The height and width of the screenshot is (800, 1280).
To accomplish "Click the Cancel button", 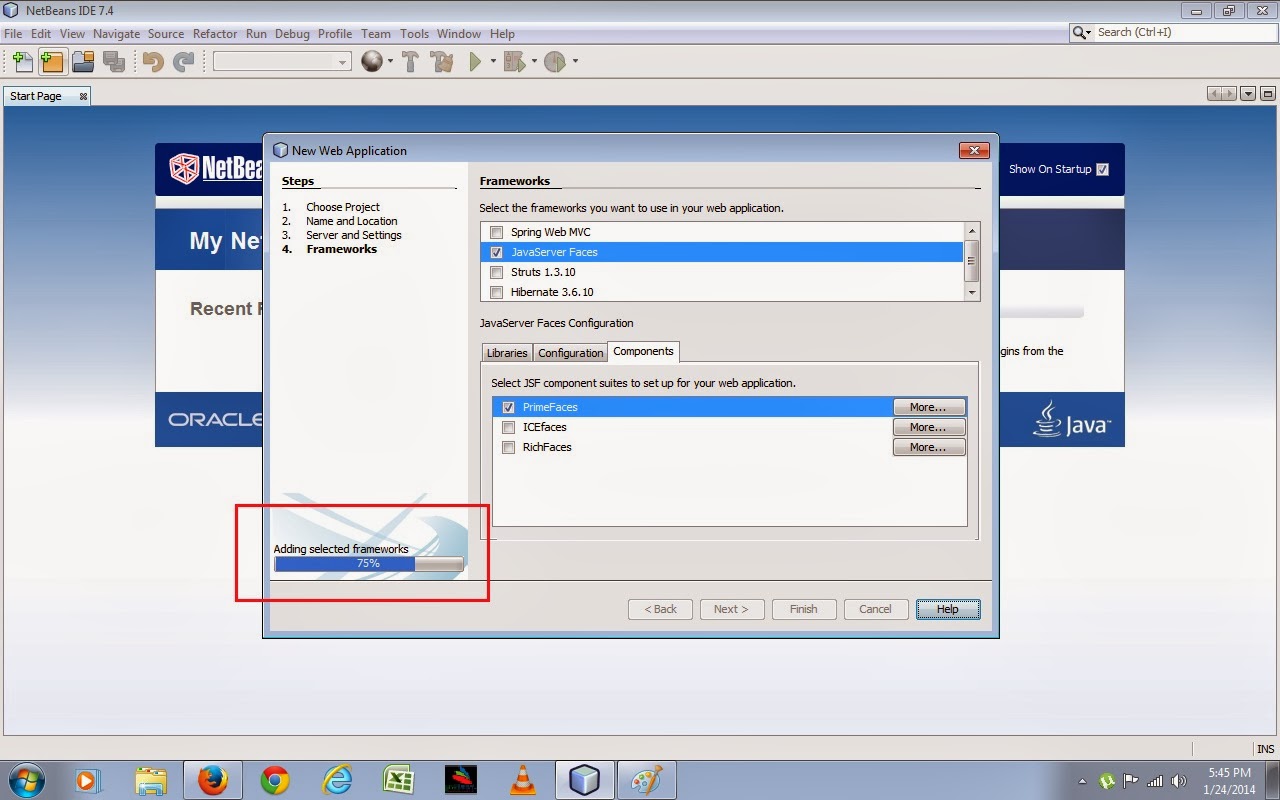I will (x=875, y=609).
